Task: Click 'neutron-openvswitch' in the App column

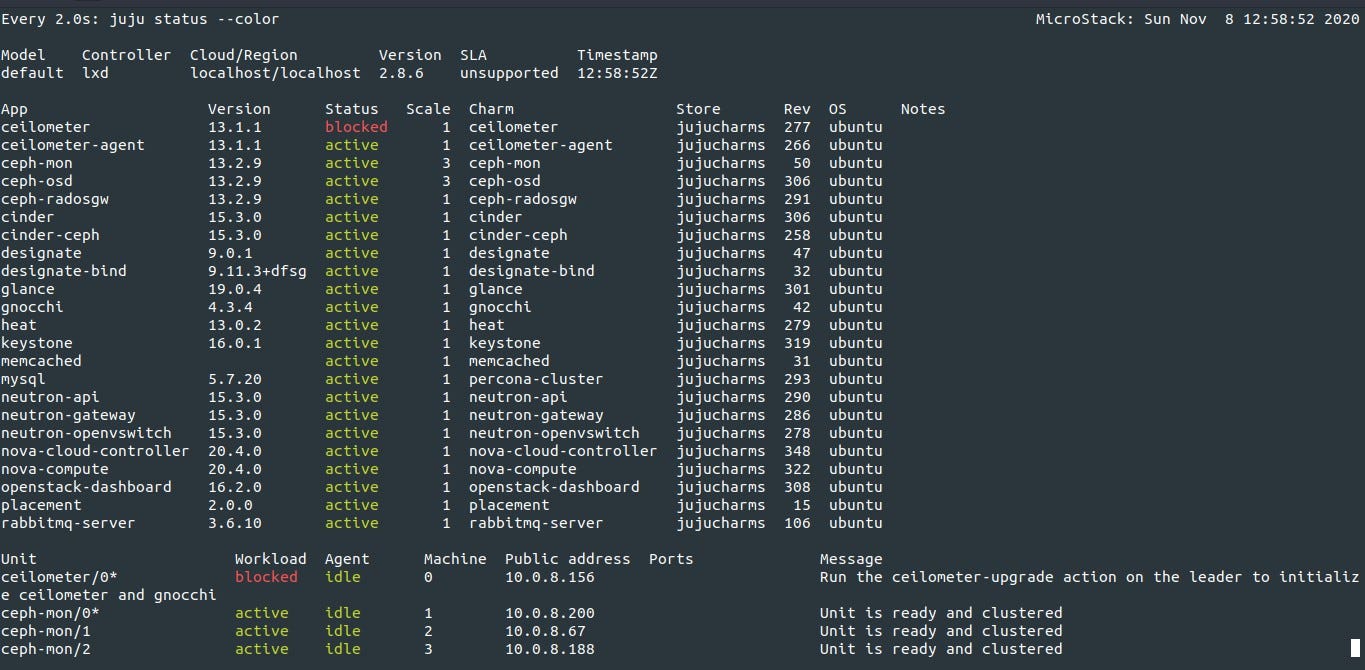Action: [x=86, y=433]
